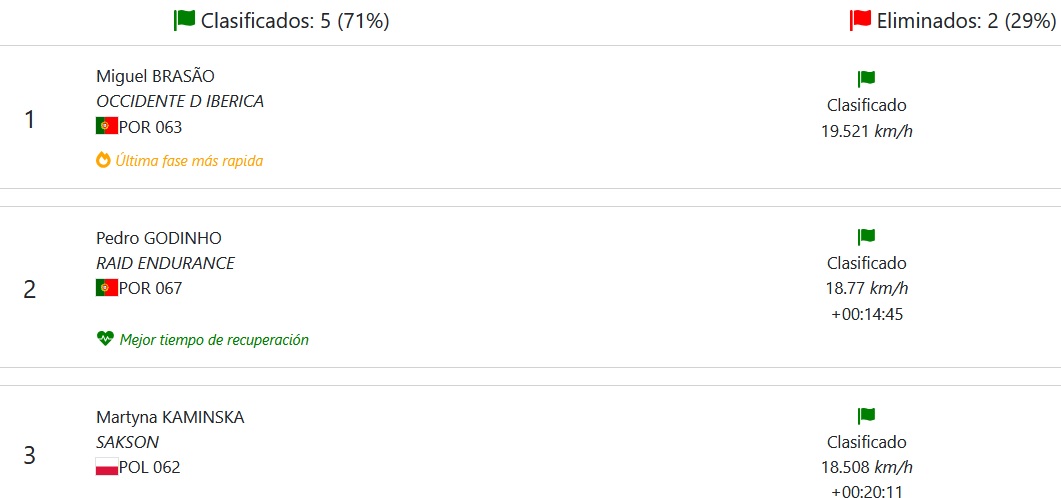Click the Mejor tiempo de recuperación label
The height and width of the screenshot is (498, 1061).
[214, 340]
